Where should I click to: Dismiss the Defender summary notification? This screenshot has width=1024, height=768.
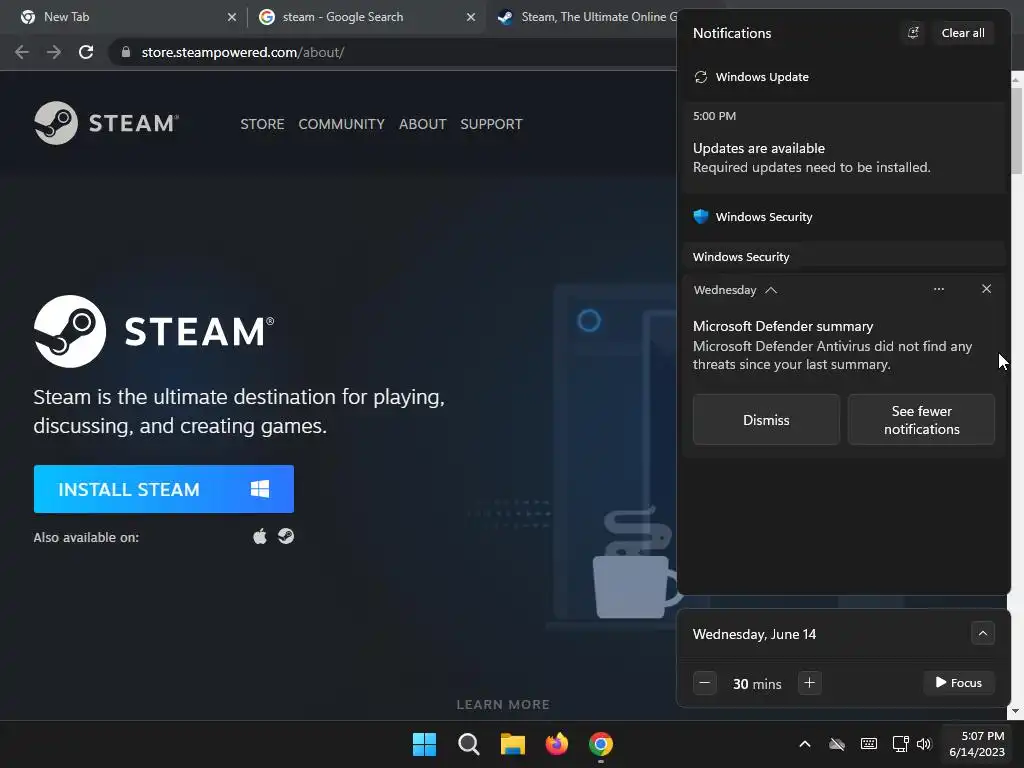(x=766, y=420)
